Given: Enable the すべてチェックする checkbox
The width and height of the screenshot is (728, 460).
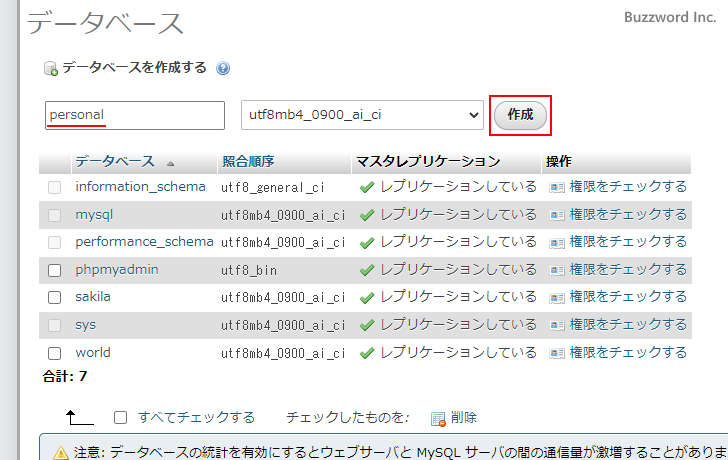Looking at the screenshot, I should (x=121, y=418).
